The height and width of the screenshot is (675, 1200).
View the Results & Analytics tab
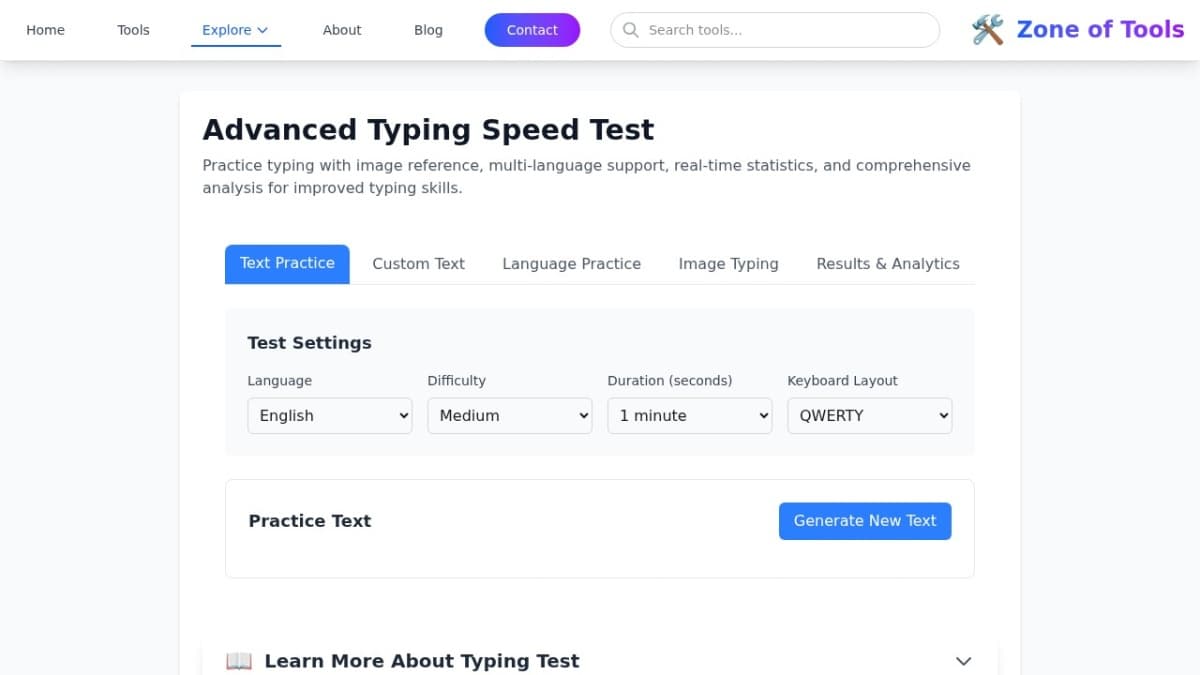[887, 263]
